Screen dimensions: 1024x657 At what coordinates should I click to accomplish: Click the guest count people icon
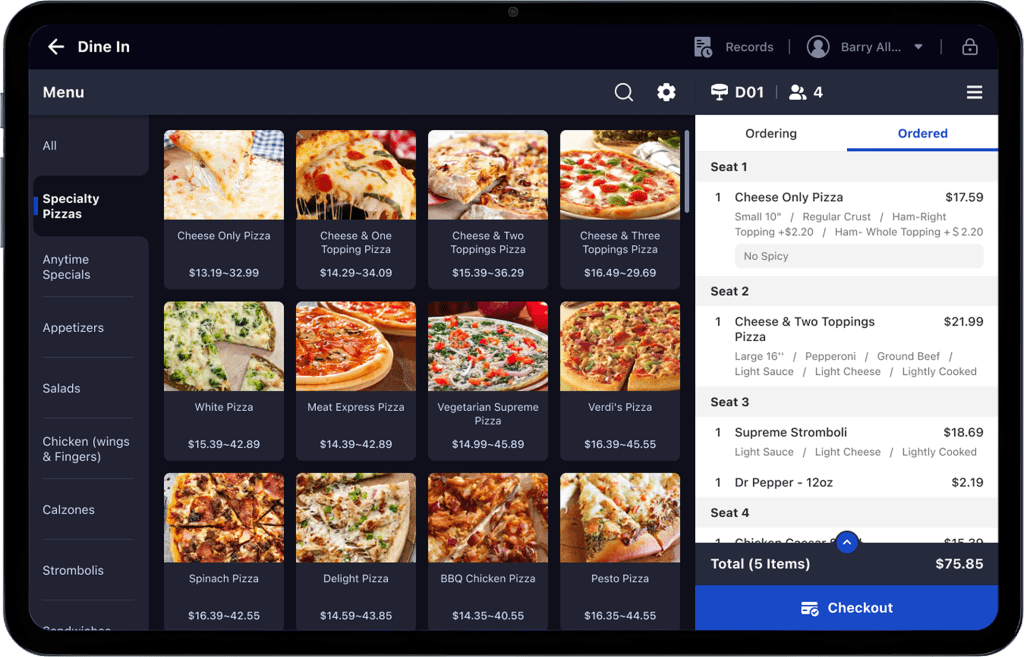pos(797,92)
